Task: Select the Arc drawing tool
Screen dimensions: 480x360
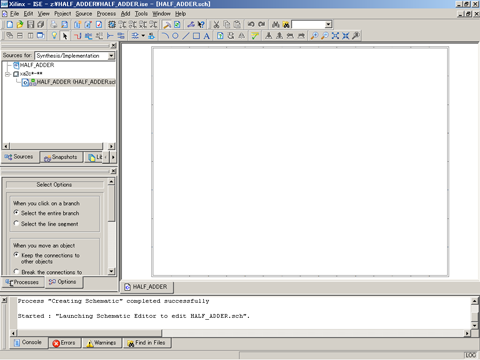Action: pyautogui.click(x=165, y=36)
